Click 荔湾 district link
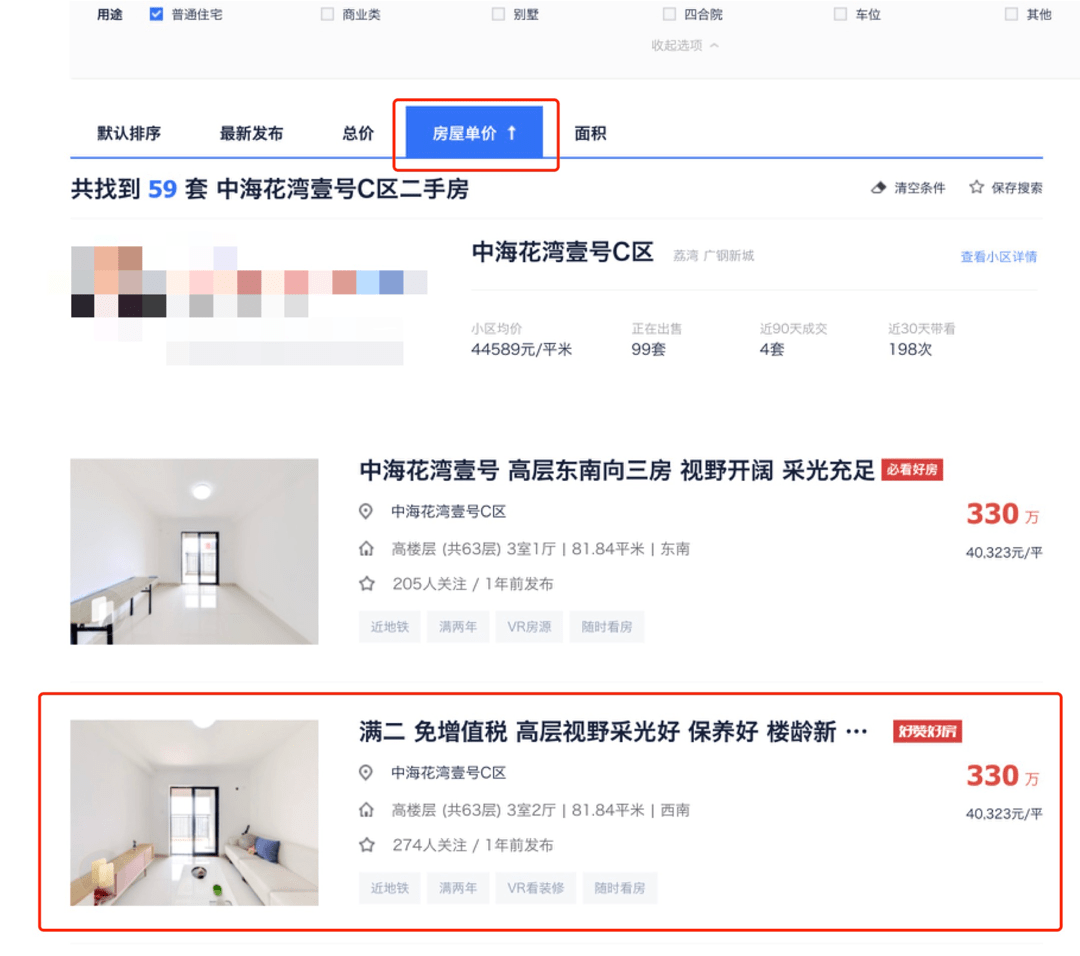 (x=686, y=256)
